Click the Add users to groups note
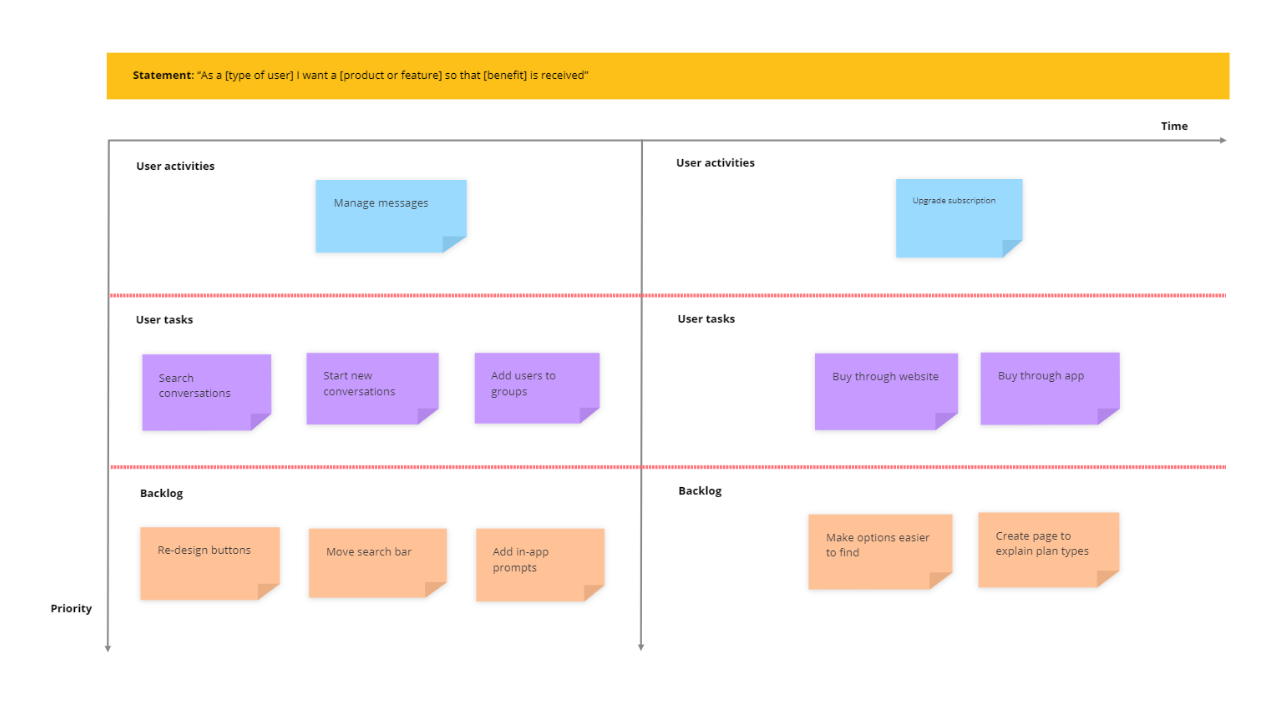Image resolution: width=1280 pixels, height=720 pixels. coord(537,388)
